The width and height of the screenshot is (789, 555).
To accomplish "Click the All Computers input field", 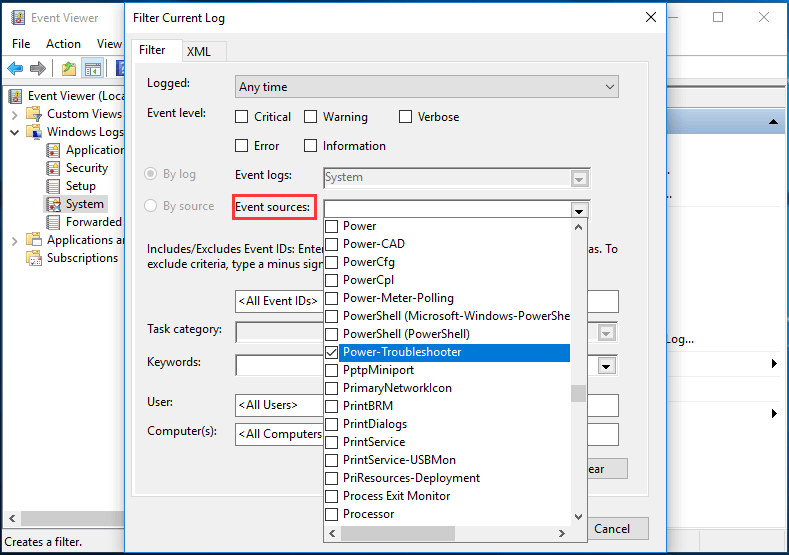I will [278, 434].
